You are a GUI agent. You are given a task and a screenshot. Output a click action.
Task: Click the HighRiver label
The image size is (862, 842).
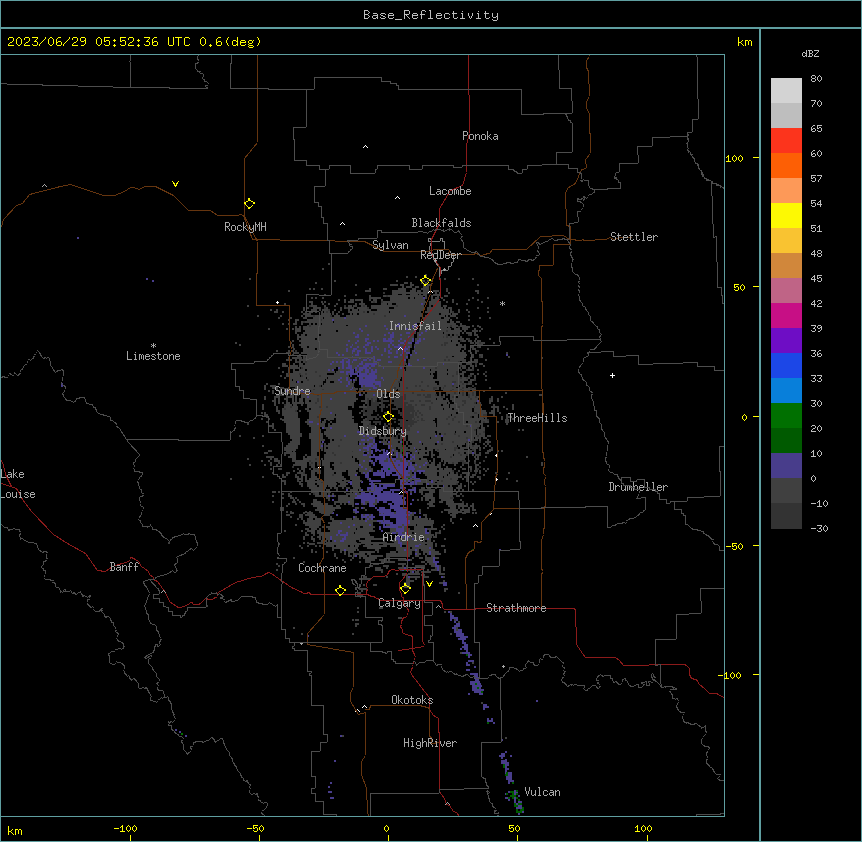[430, 743]
